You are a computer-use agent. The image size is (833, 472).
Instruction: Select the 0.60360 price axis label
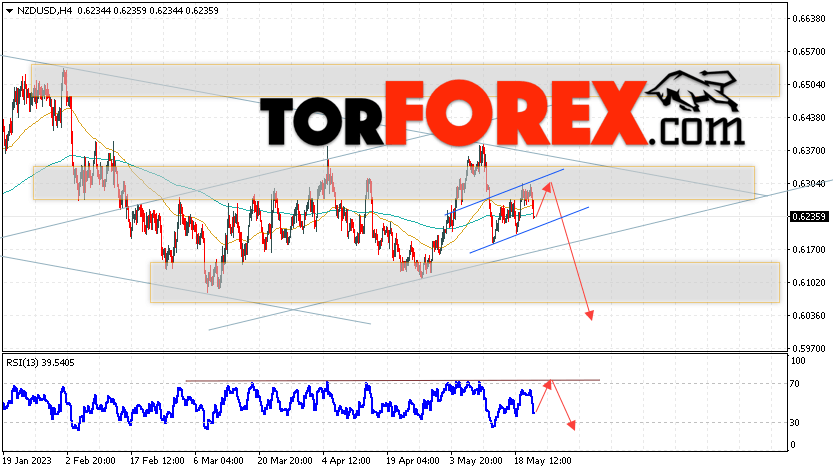coord(809,316)
